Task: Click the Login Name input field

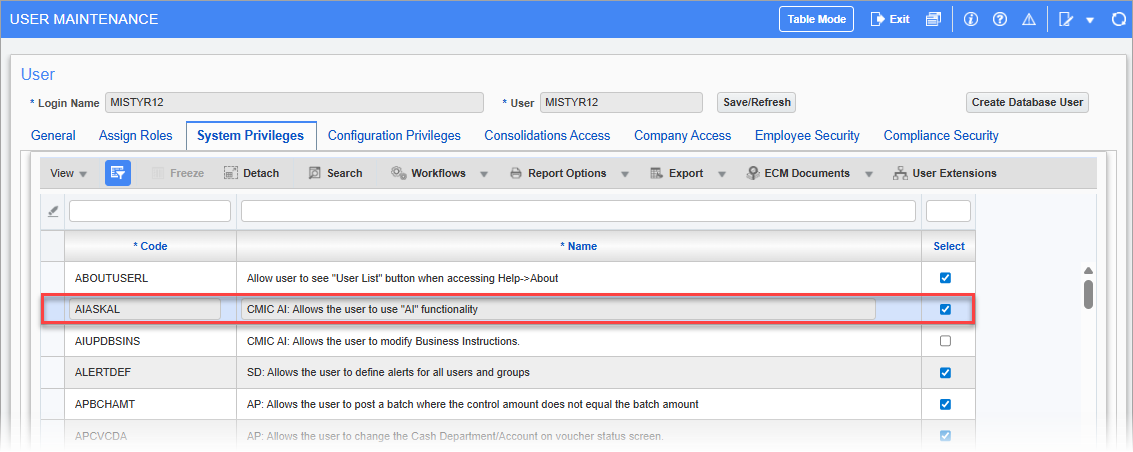Action: coord(294,103)
